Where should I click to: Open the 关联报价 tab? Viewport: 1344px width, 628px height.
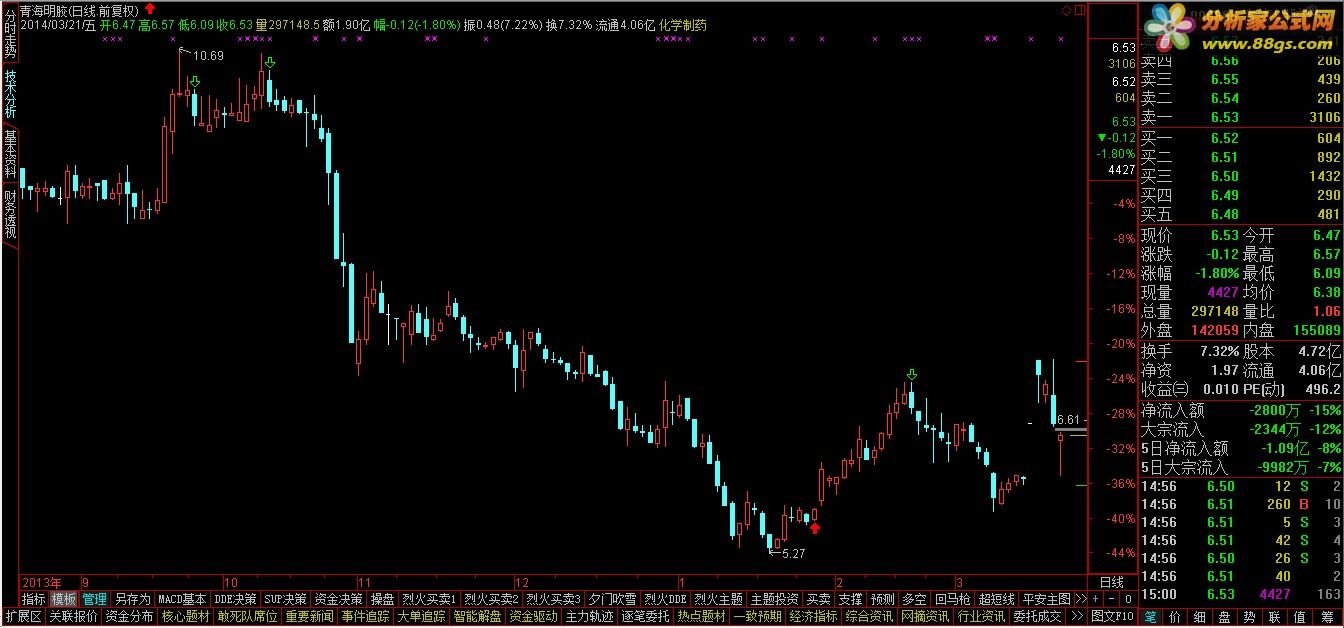[72, 616]
